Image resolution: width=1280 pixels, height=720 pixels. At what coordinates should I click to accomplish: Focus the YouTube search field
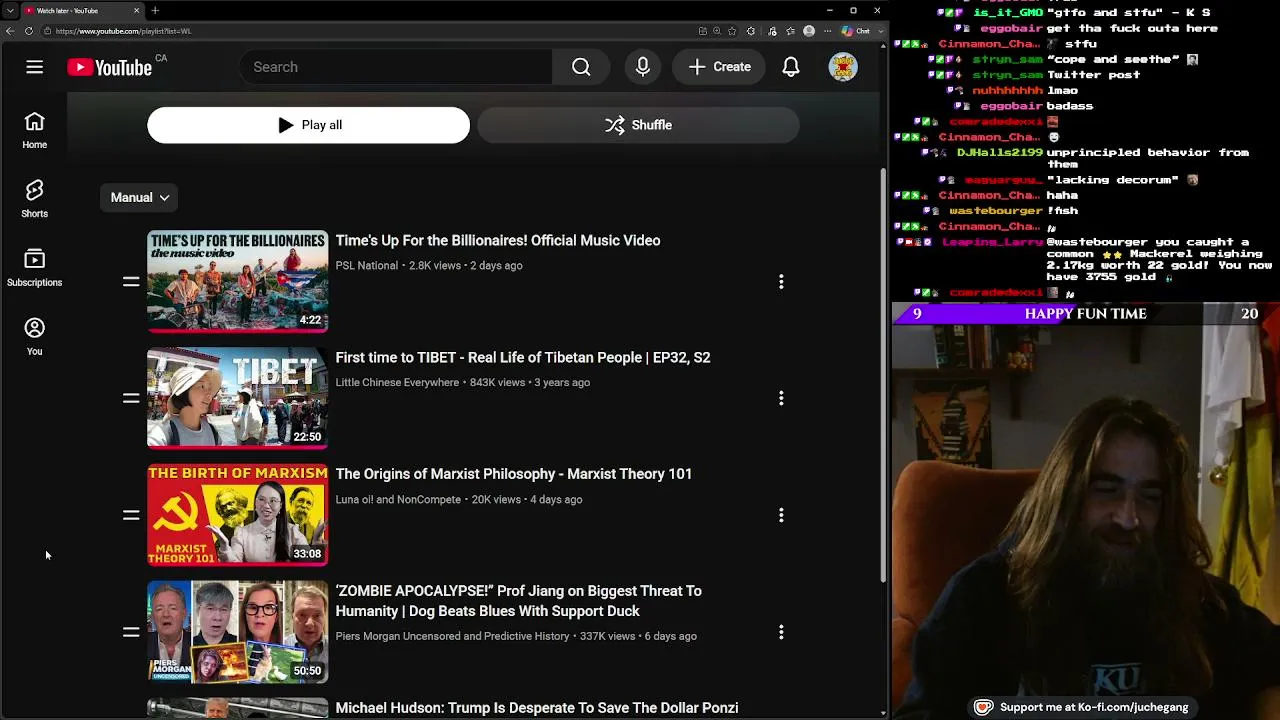tap(396, 67)
